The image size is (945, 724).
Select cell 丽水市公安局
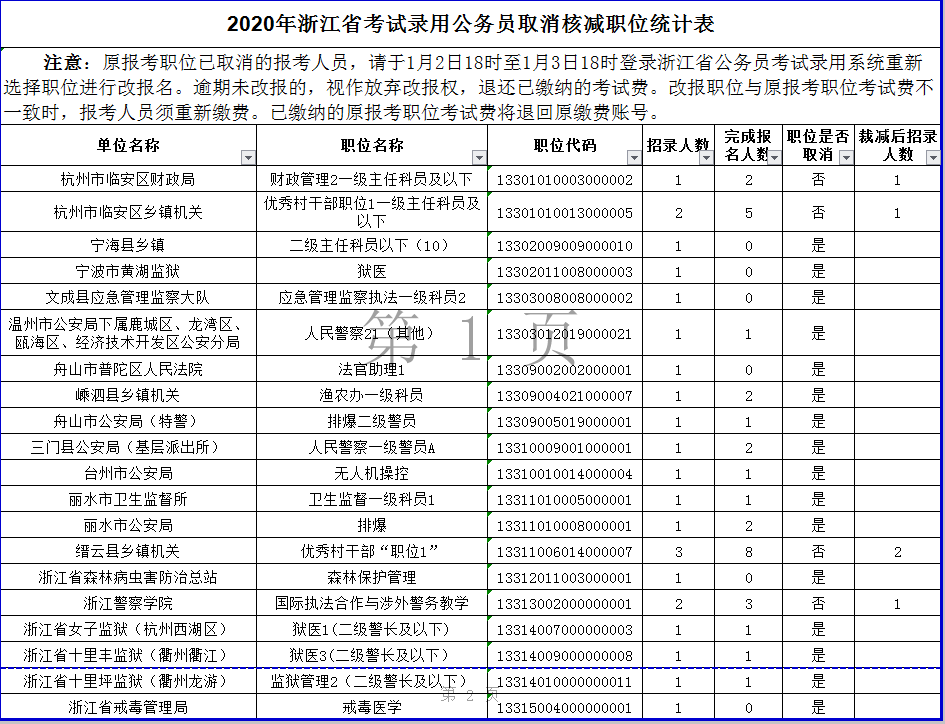pyautogui.click(x=128, y=525)
